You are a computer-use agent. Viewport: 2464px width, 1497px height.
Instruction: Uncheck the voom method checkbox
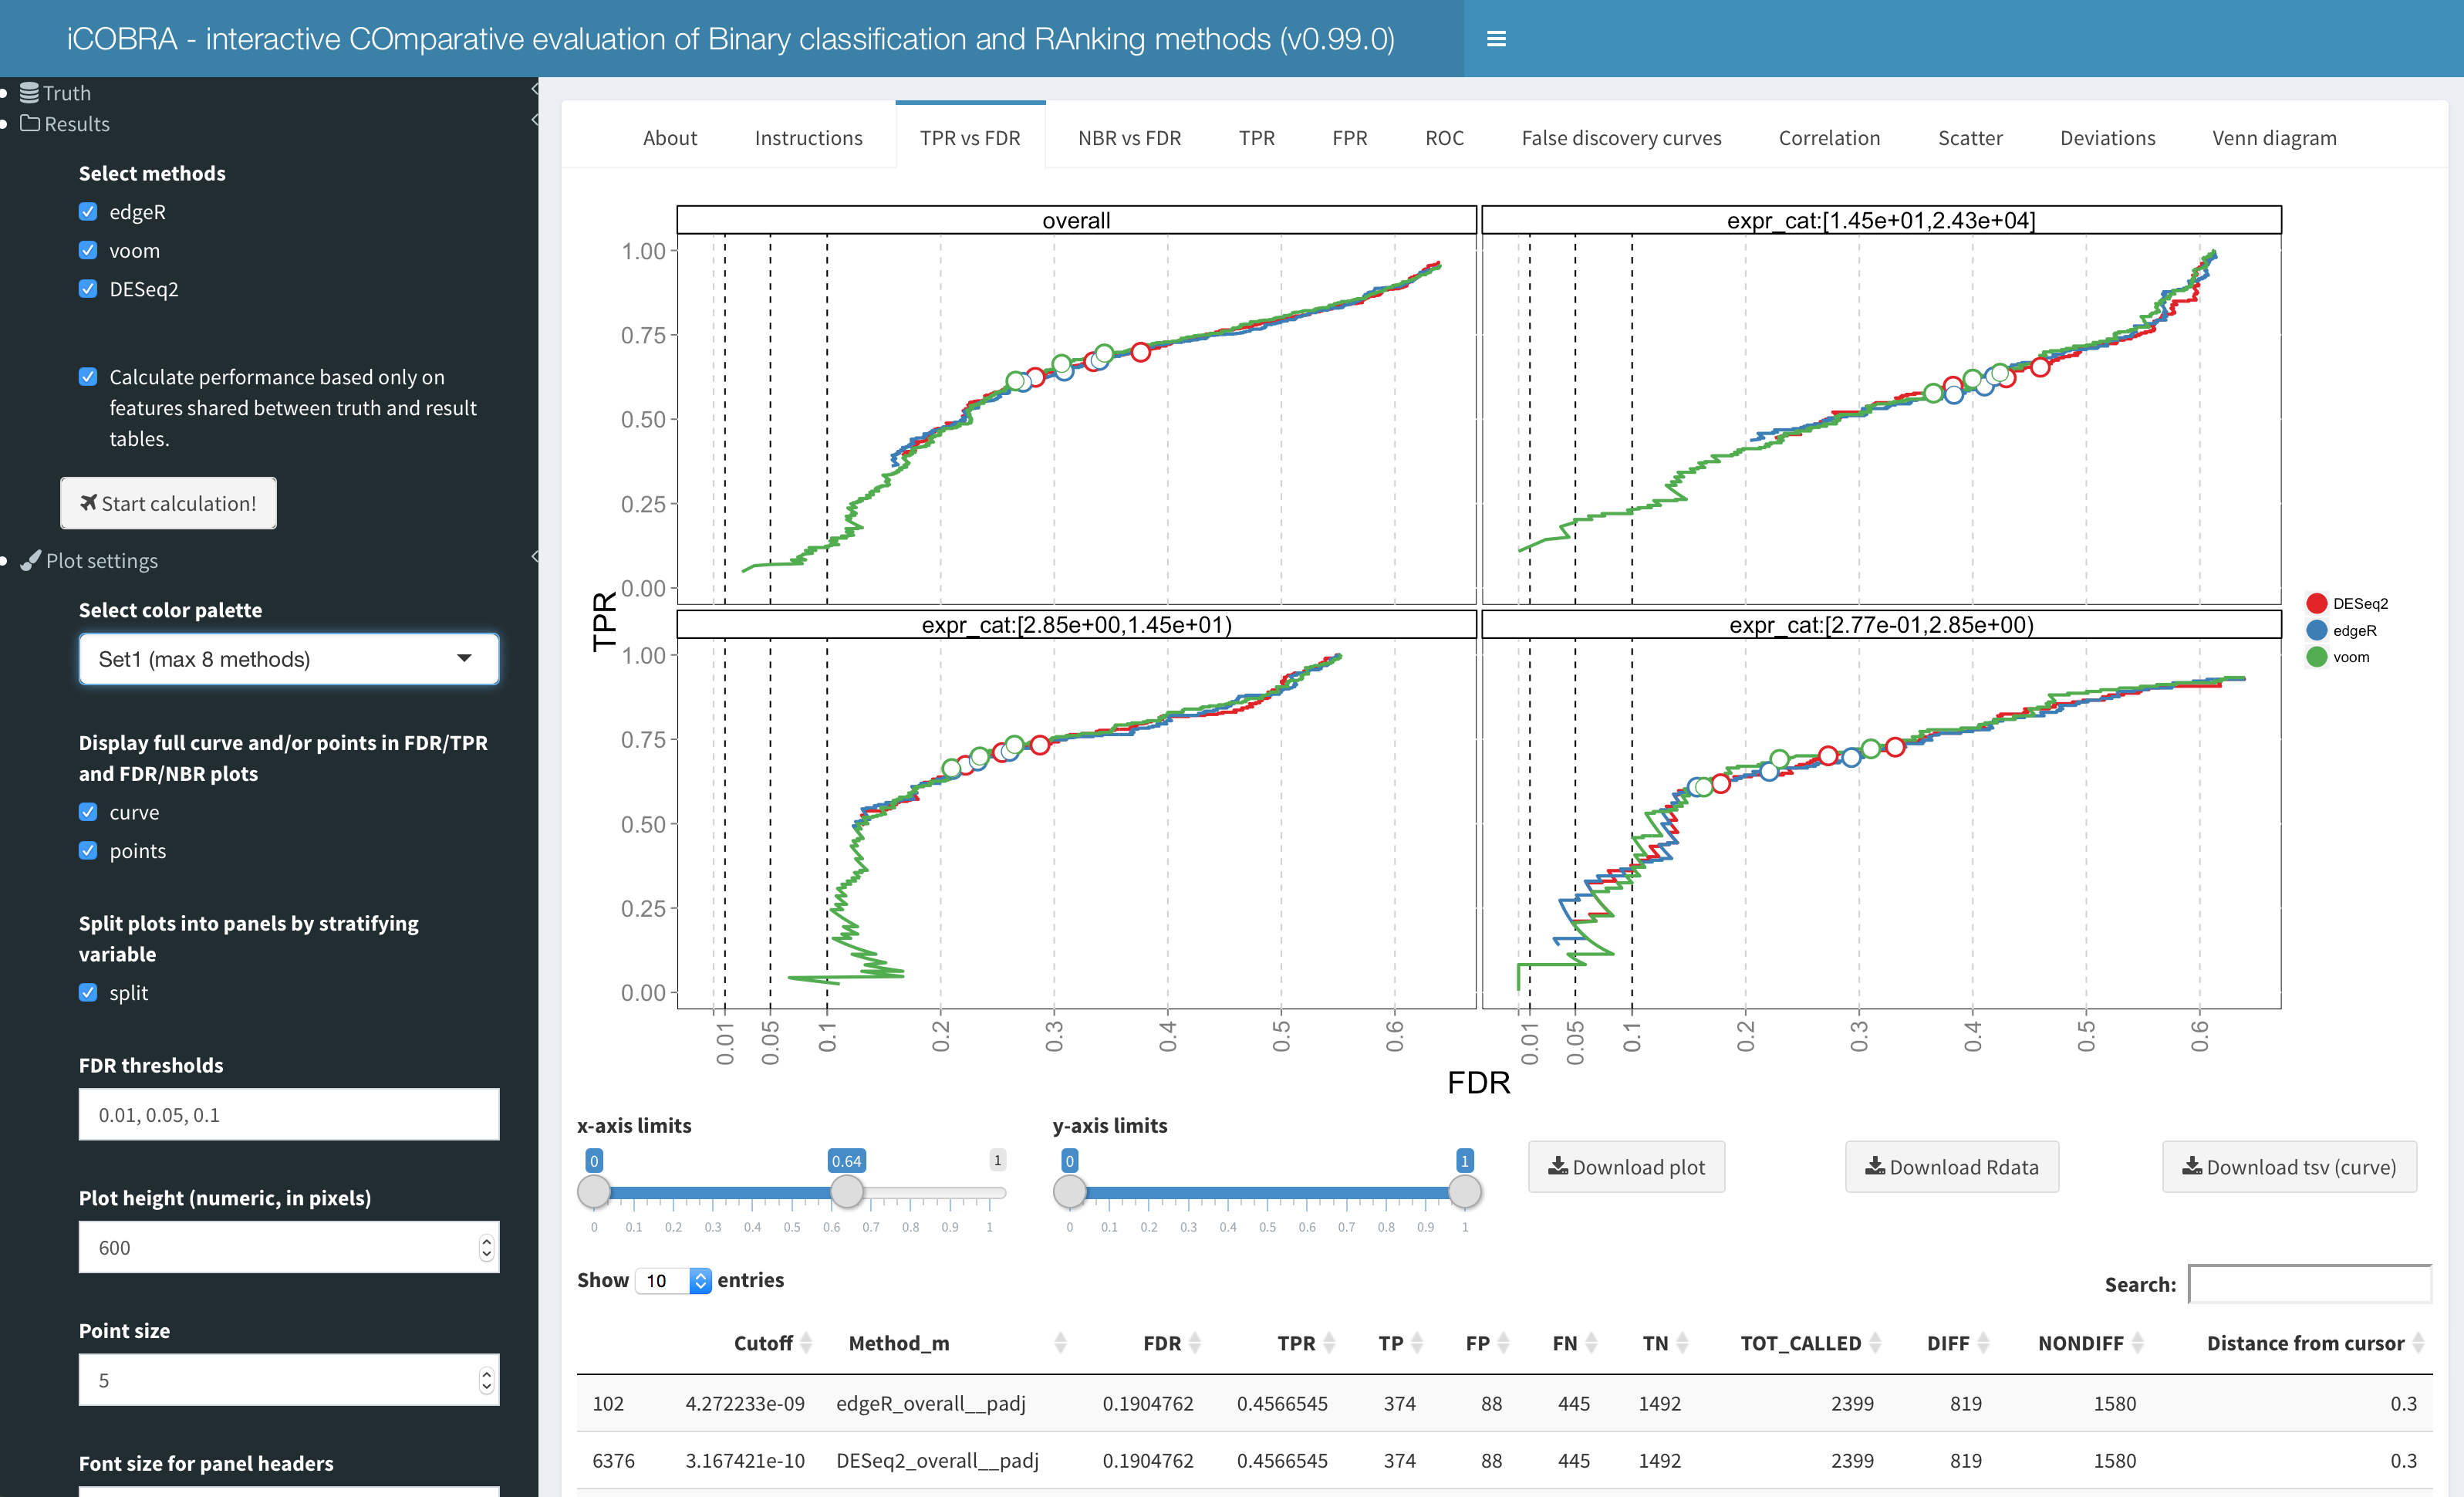88,250
